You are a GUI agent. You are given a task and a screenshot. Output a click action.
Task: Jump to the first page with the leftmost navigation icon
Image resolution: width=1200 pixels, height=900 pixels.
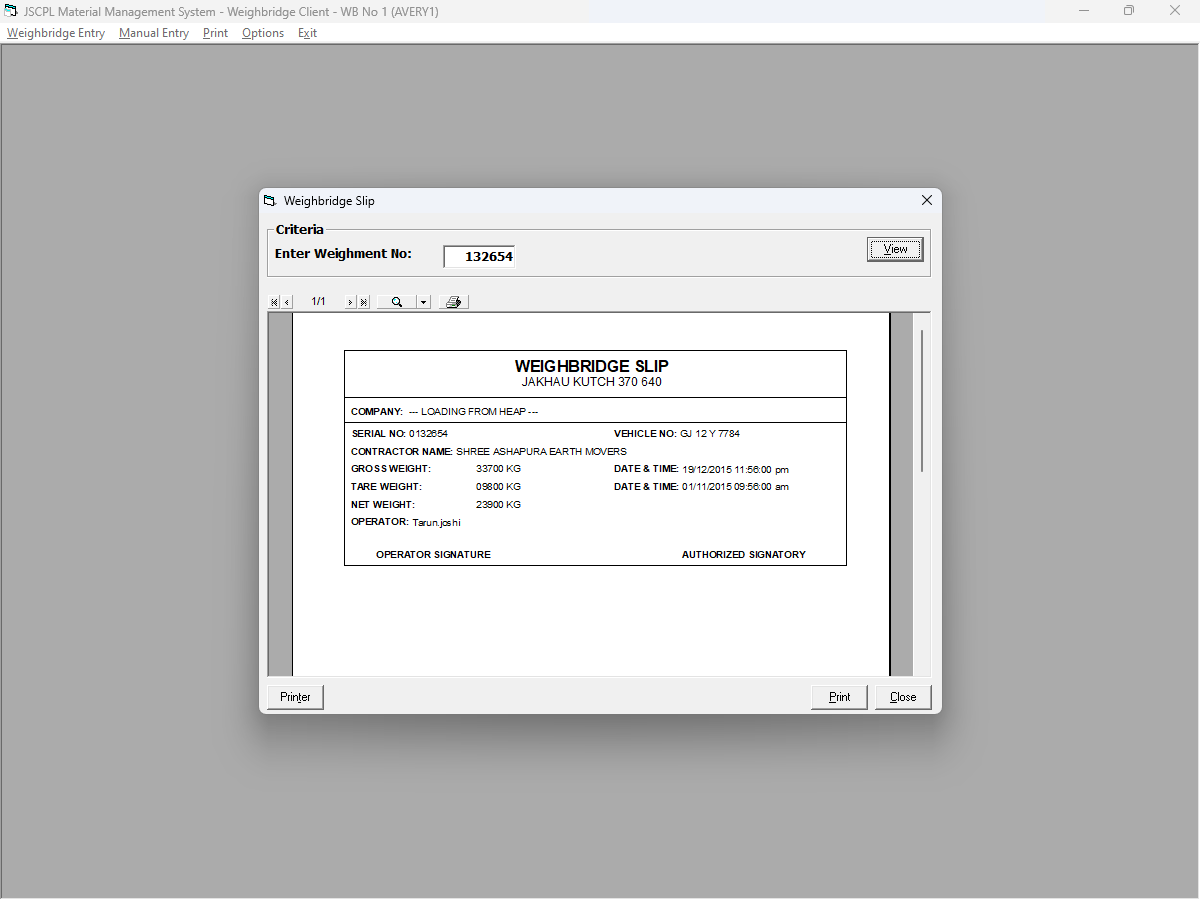coord(274,301)
